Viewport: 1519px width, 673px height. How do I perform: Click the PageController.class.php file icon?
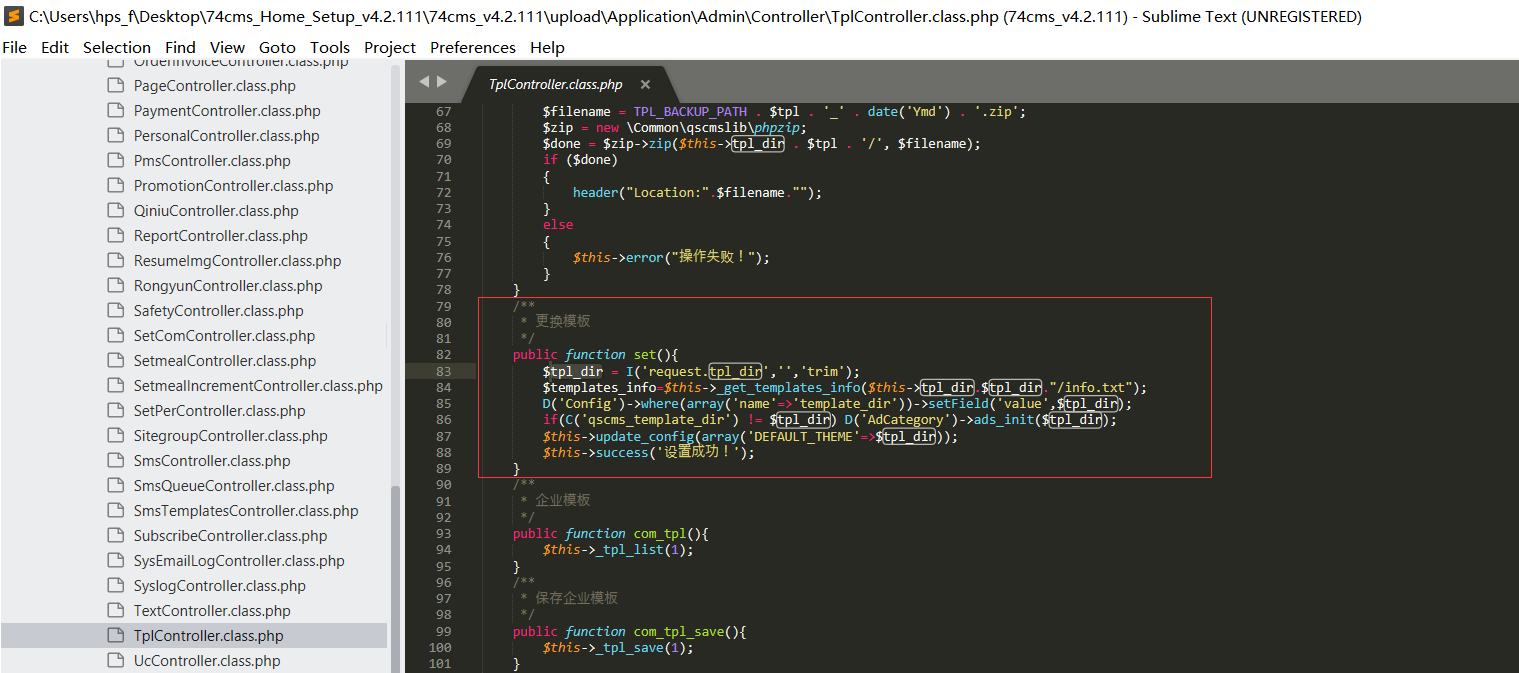coord(115,85)
